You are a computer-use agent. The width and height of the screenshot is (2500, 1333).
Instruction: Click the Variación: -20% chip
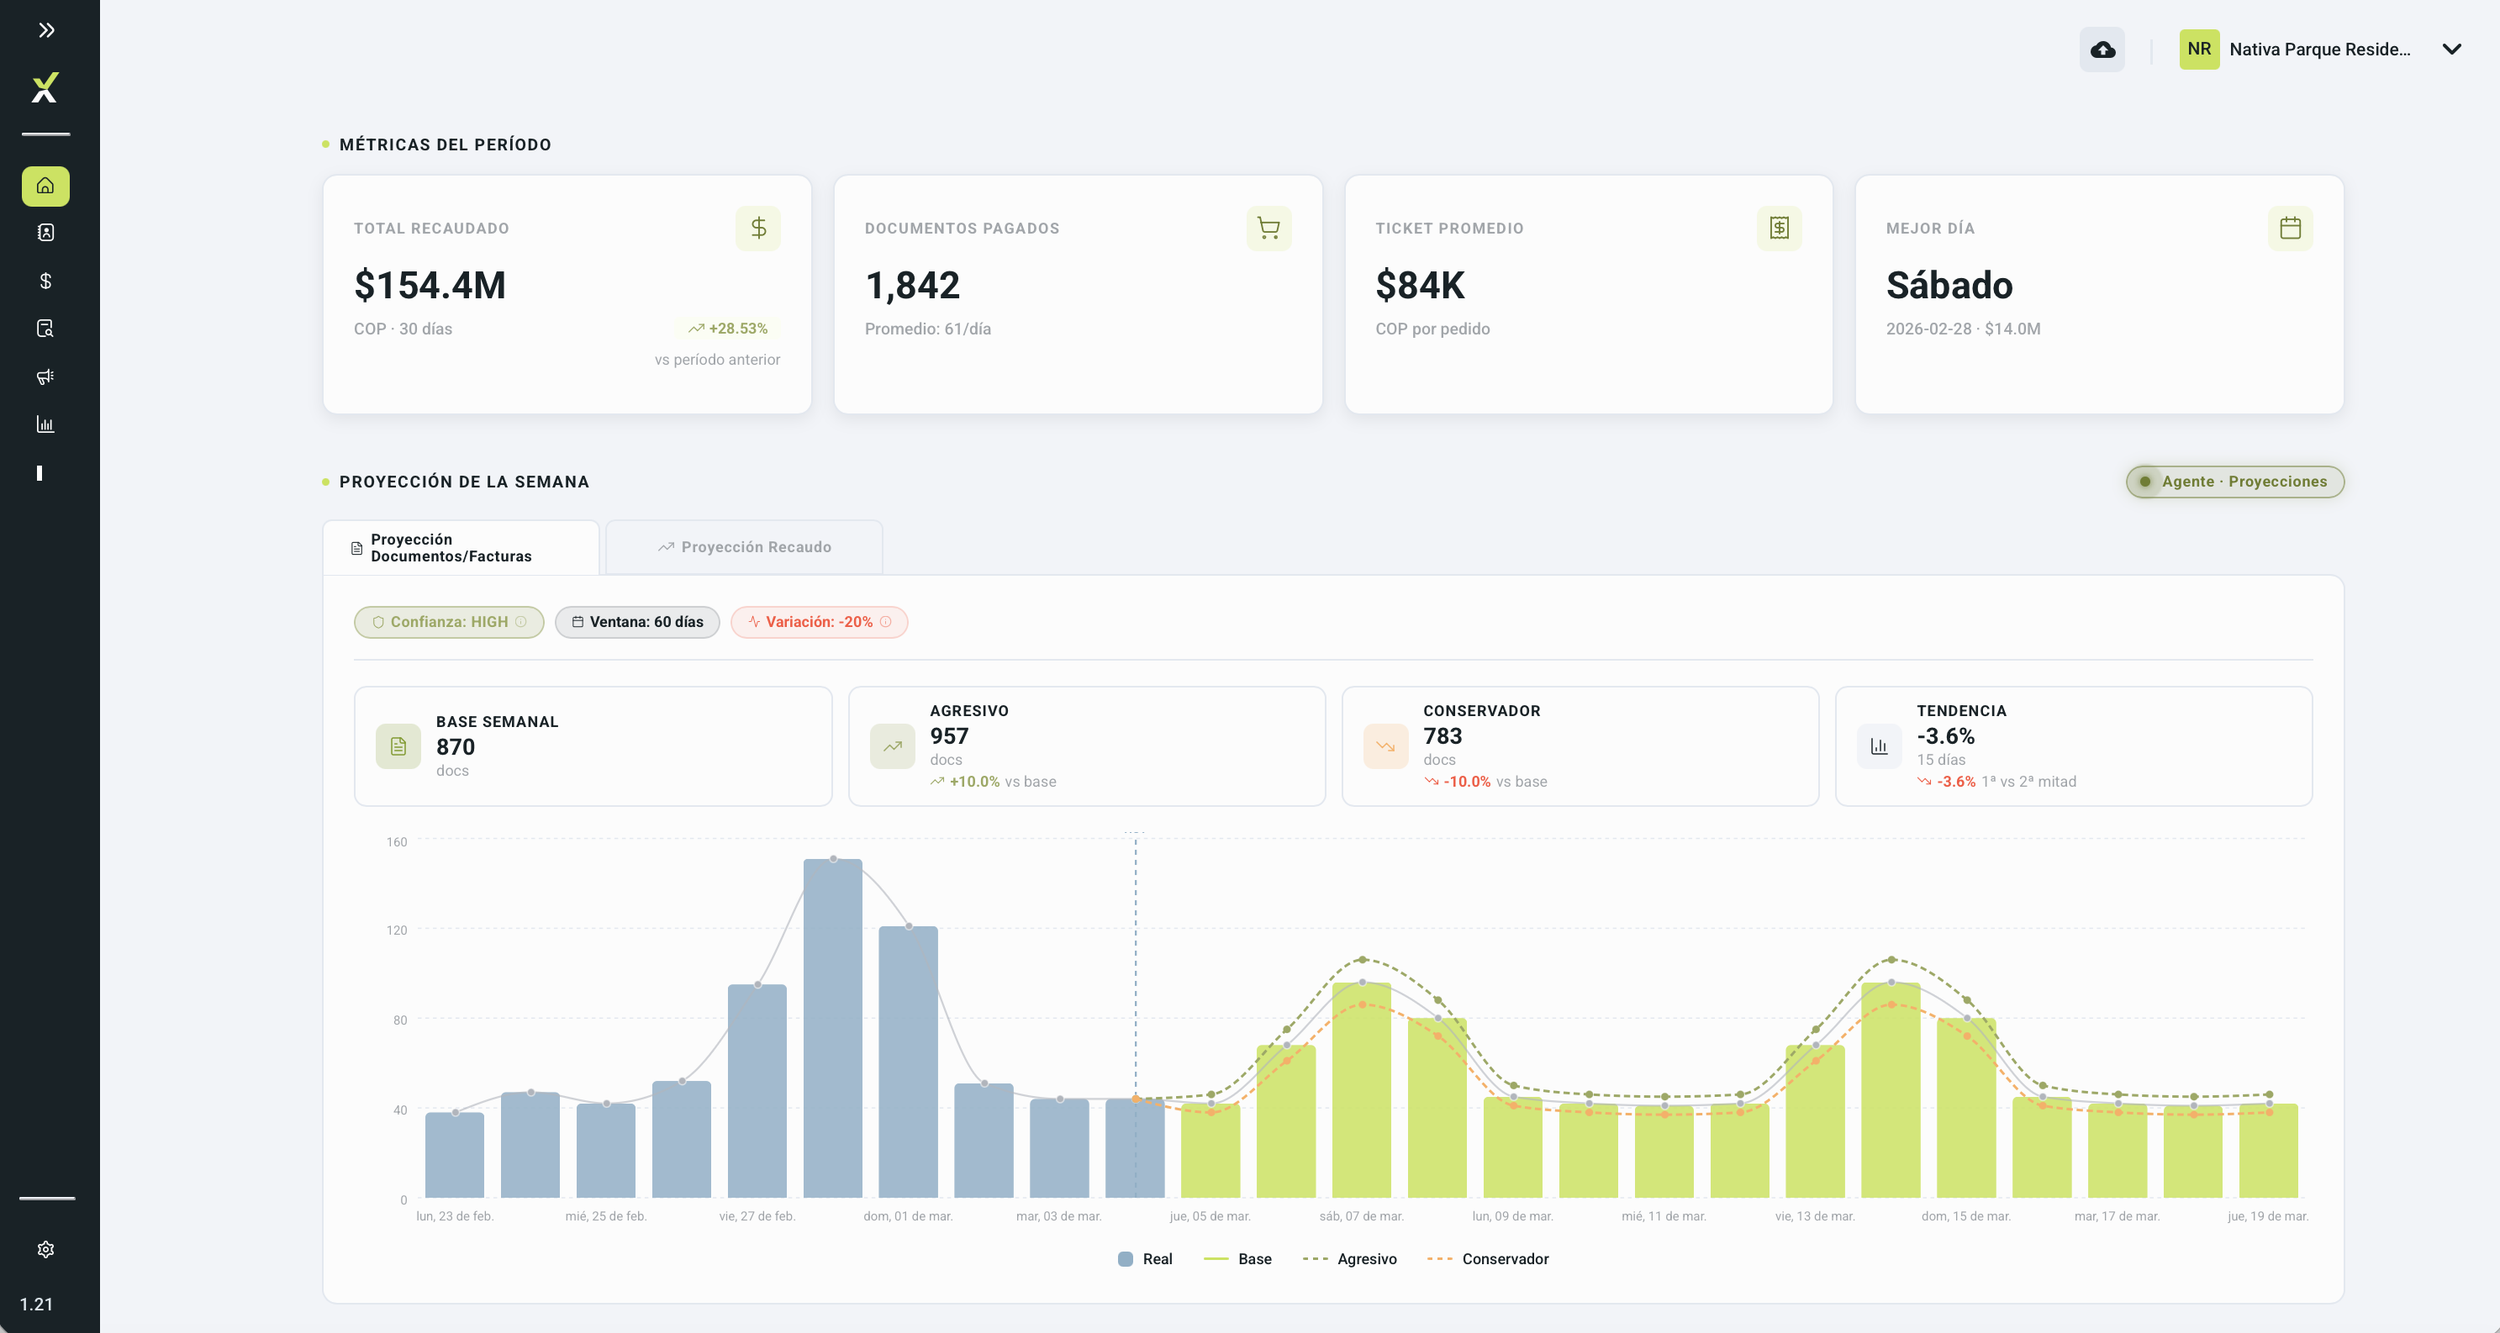(x=819, y=622)
